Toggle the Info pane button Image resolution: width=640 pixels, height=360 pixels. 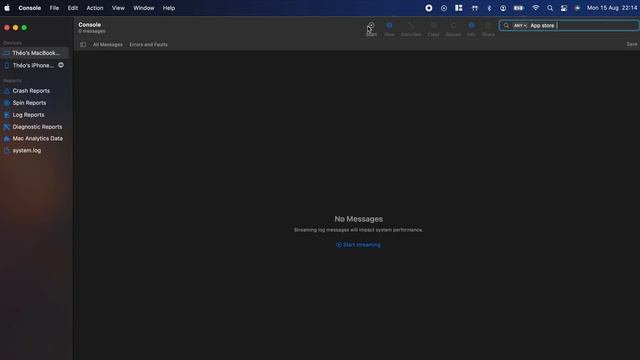pyautogui.click(x=471, y=29)
